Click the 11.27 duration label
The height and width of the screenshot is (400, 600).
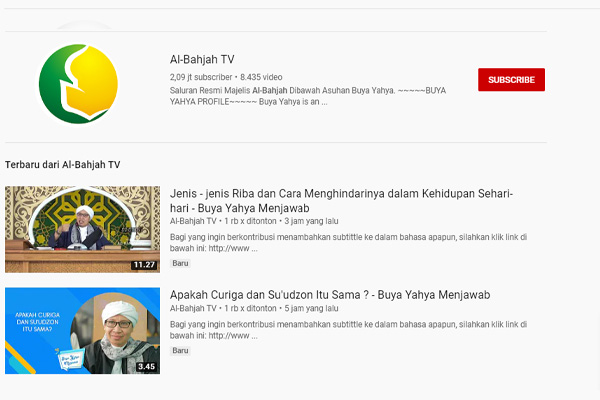(x=144, y=265)
